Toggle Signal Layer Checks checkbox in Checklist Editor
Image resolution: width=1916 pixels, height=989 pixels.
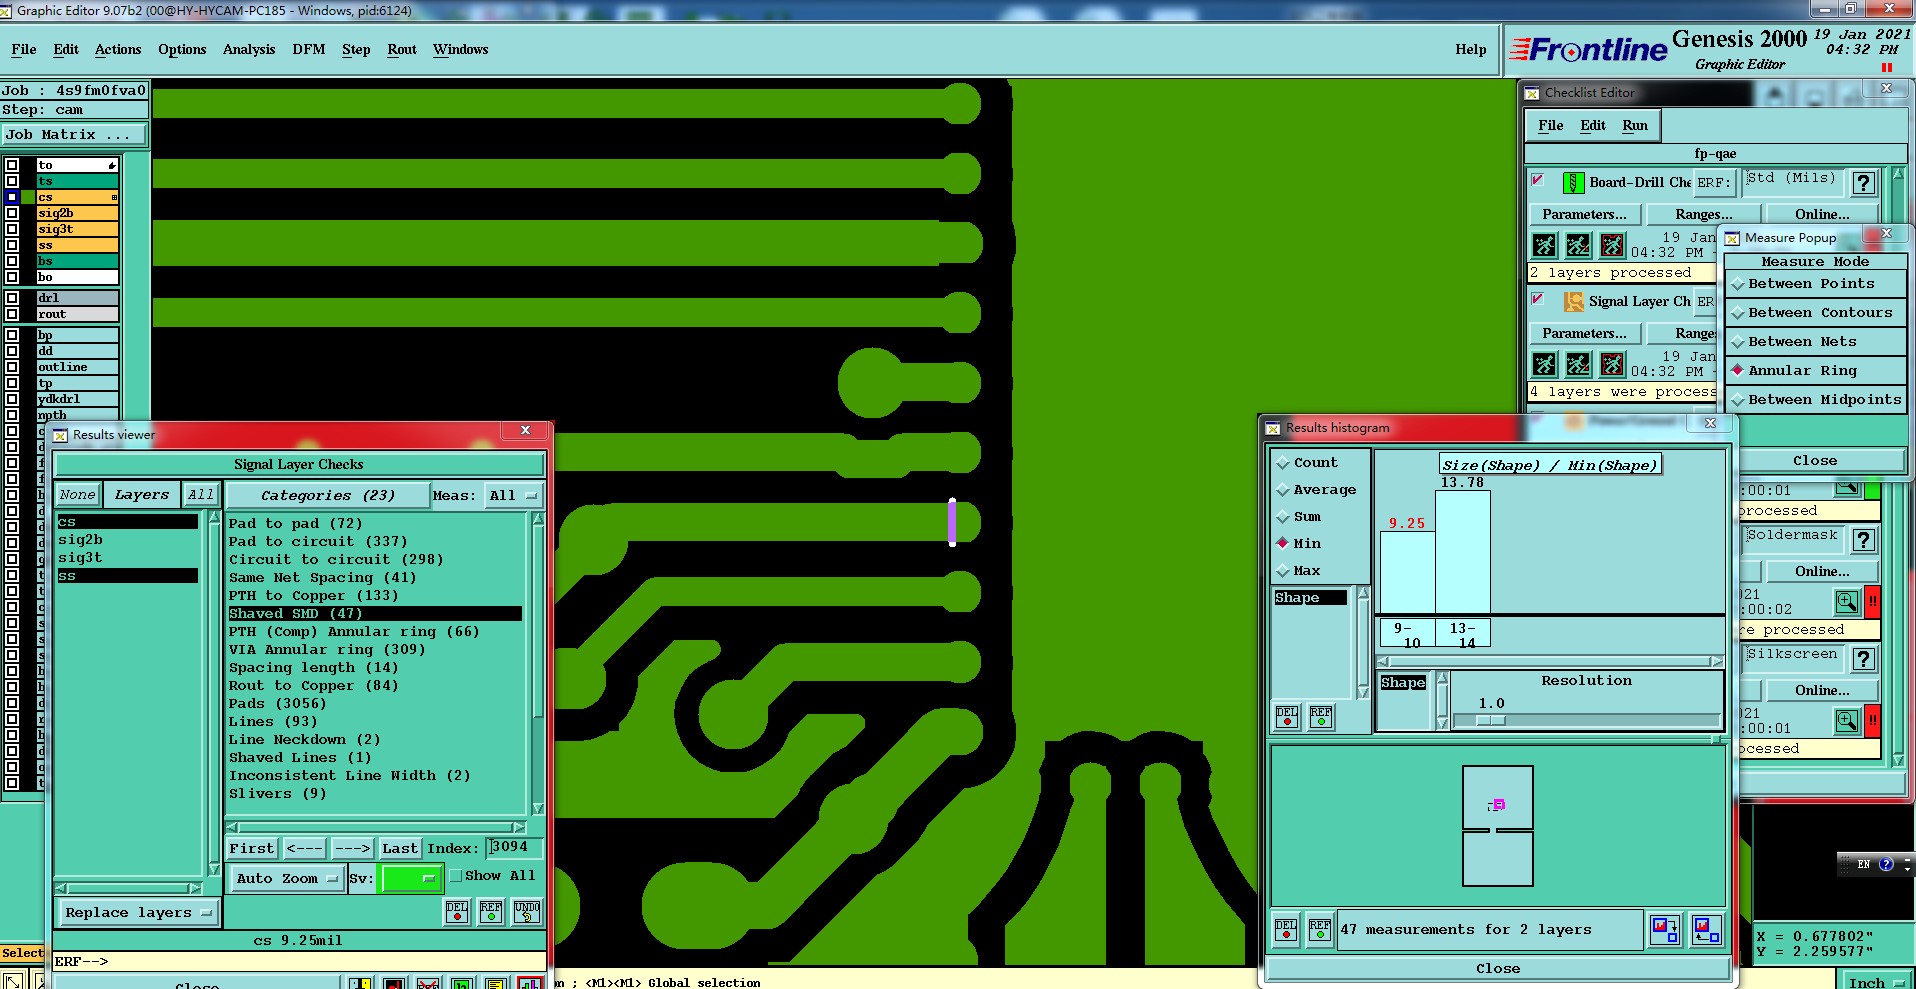pyautogui.click(x=1538, y=299)
